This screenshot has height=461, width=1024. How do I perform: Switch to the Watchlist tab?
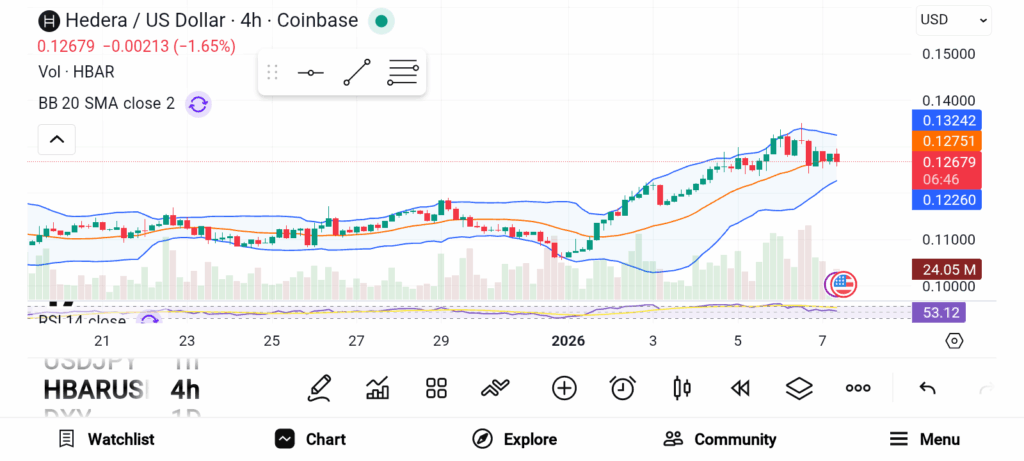pyautogui.click(x=106, y=439)
